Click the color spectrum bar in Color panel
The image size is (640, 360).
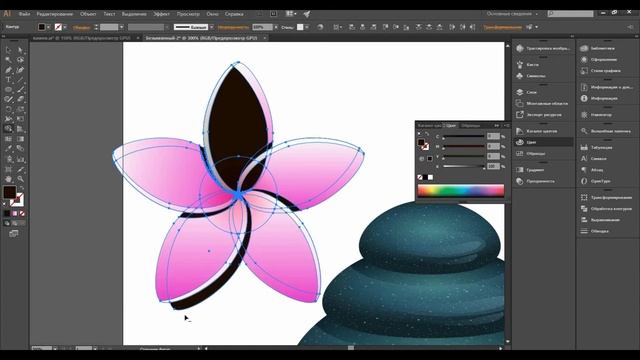click(x=461, y=191)
